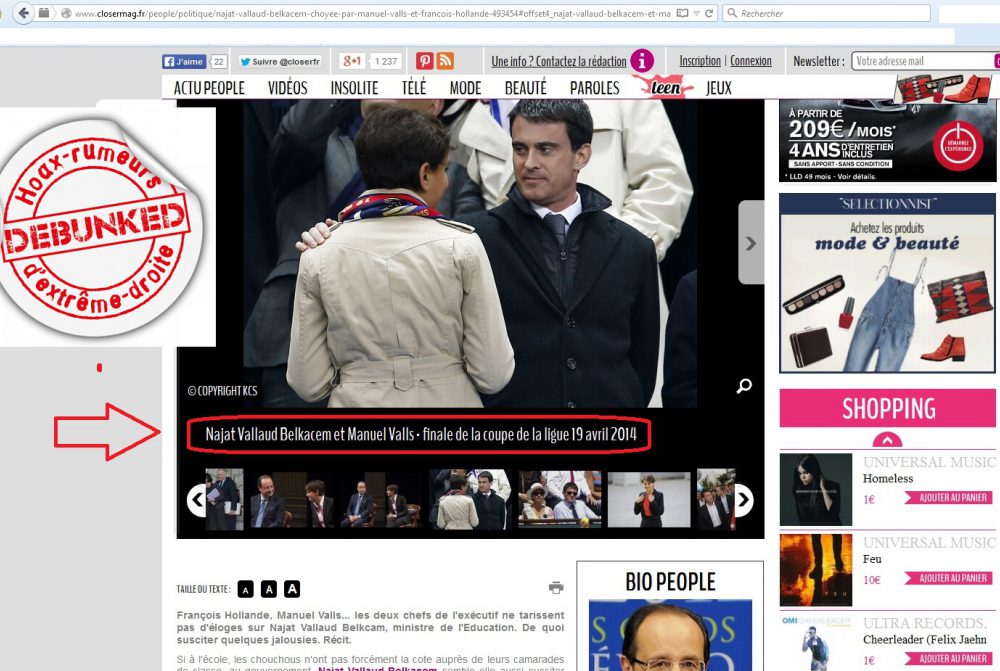Toggle reader view icon in address bar
This screenshot has height=671, width=1000.
coord(682,13)
